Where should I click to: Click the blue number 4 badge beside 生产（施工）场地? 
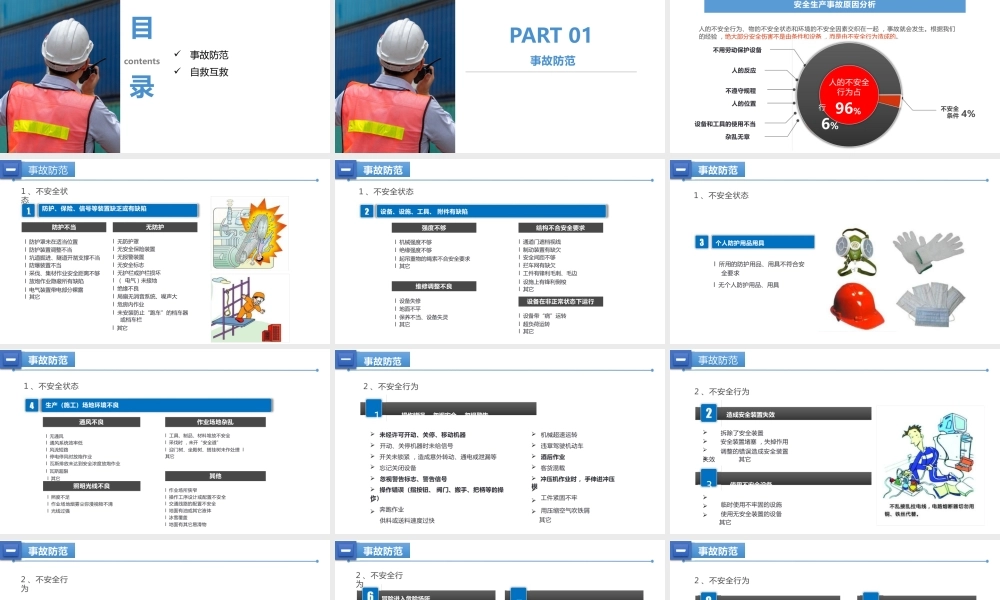[x=31, y=405]
